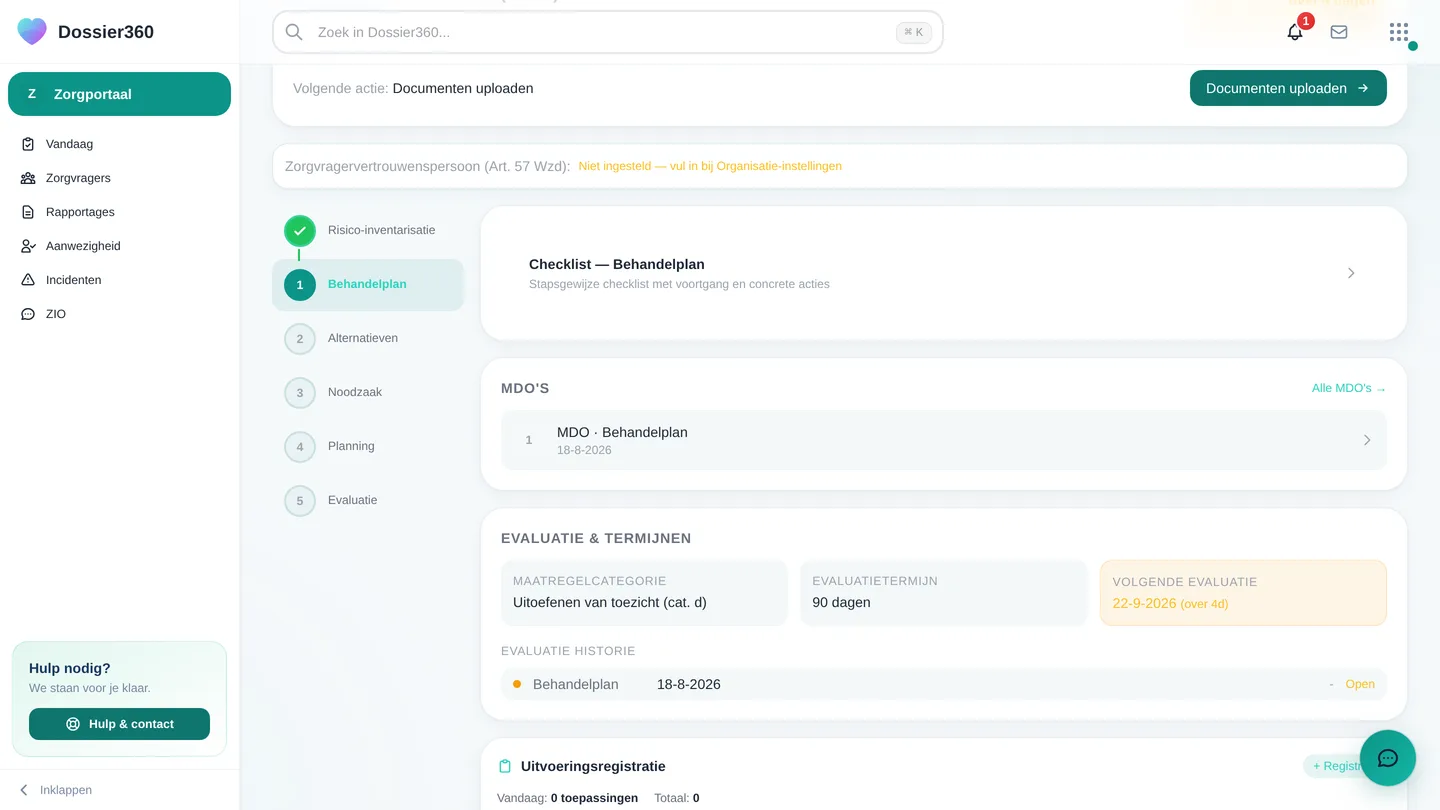
Task: Select the Behandelplan step
Action: point(368,285)
